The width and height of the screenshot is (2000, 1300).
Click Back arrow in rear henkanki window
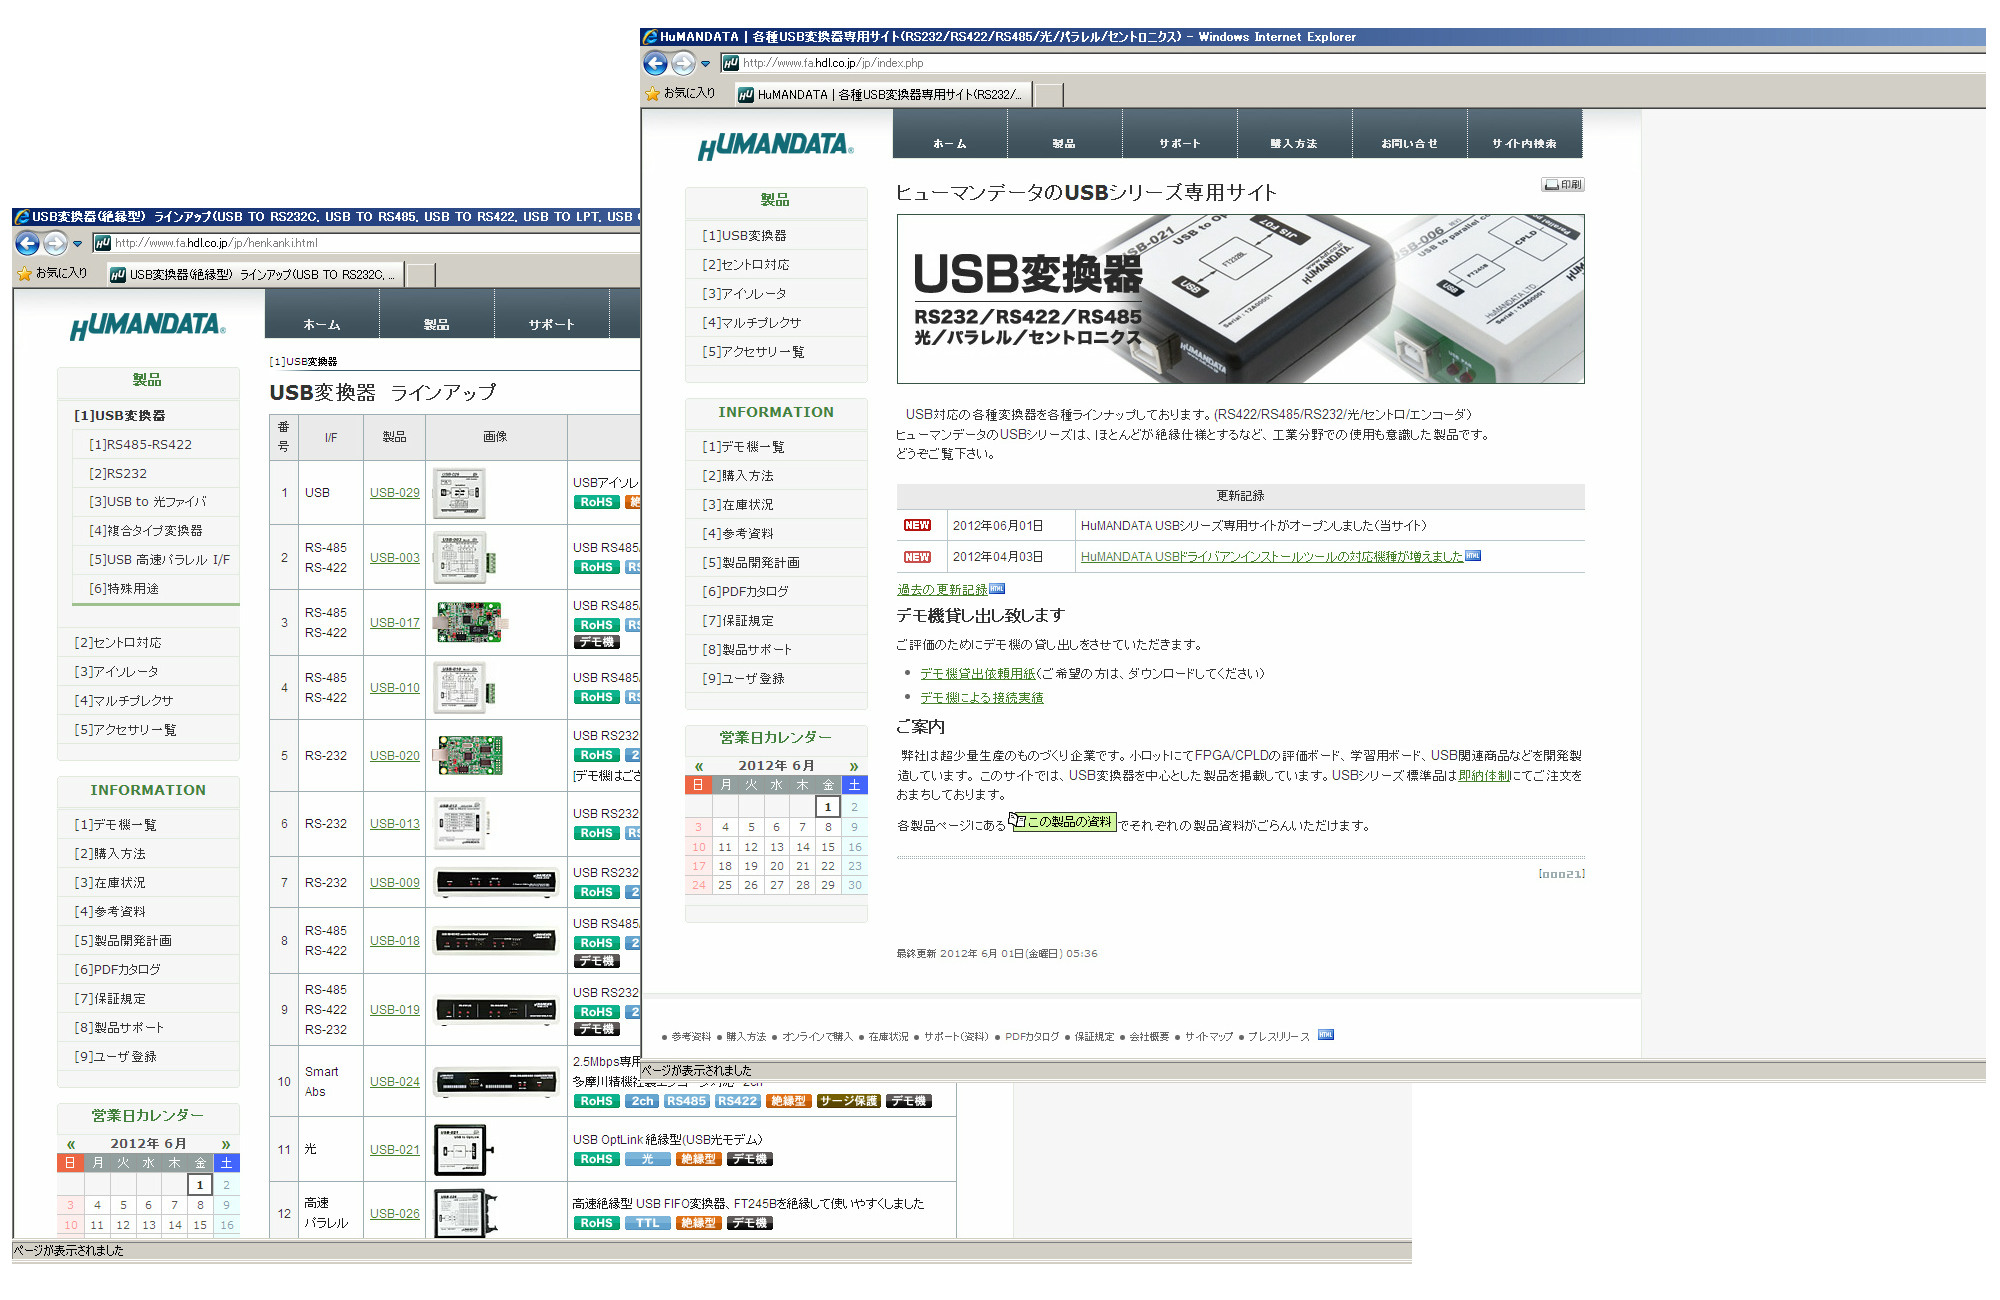click(28, 243)
